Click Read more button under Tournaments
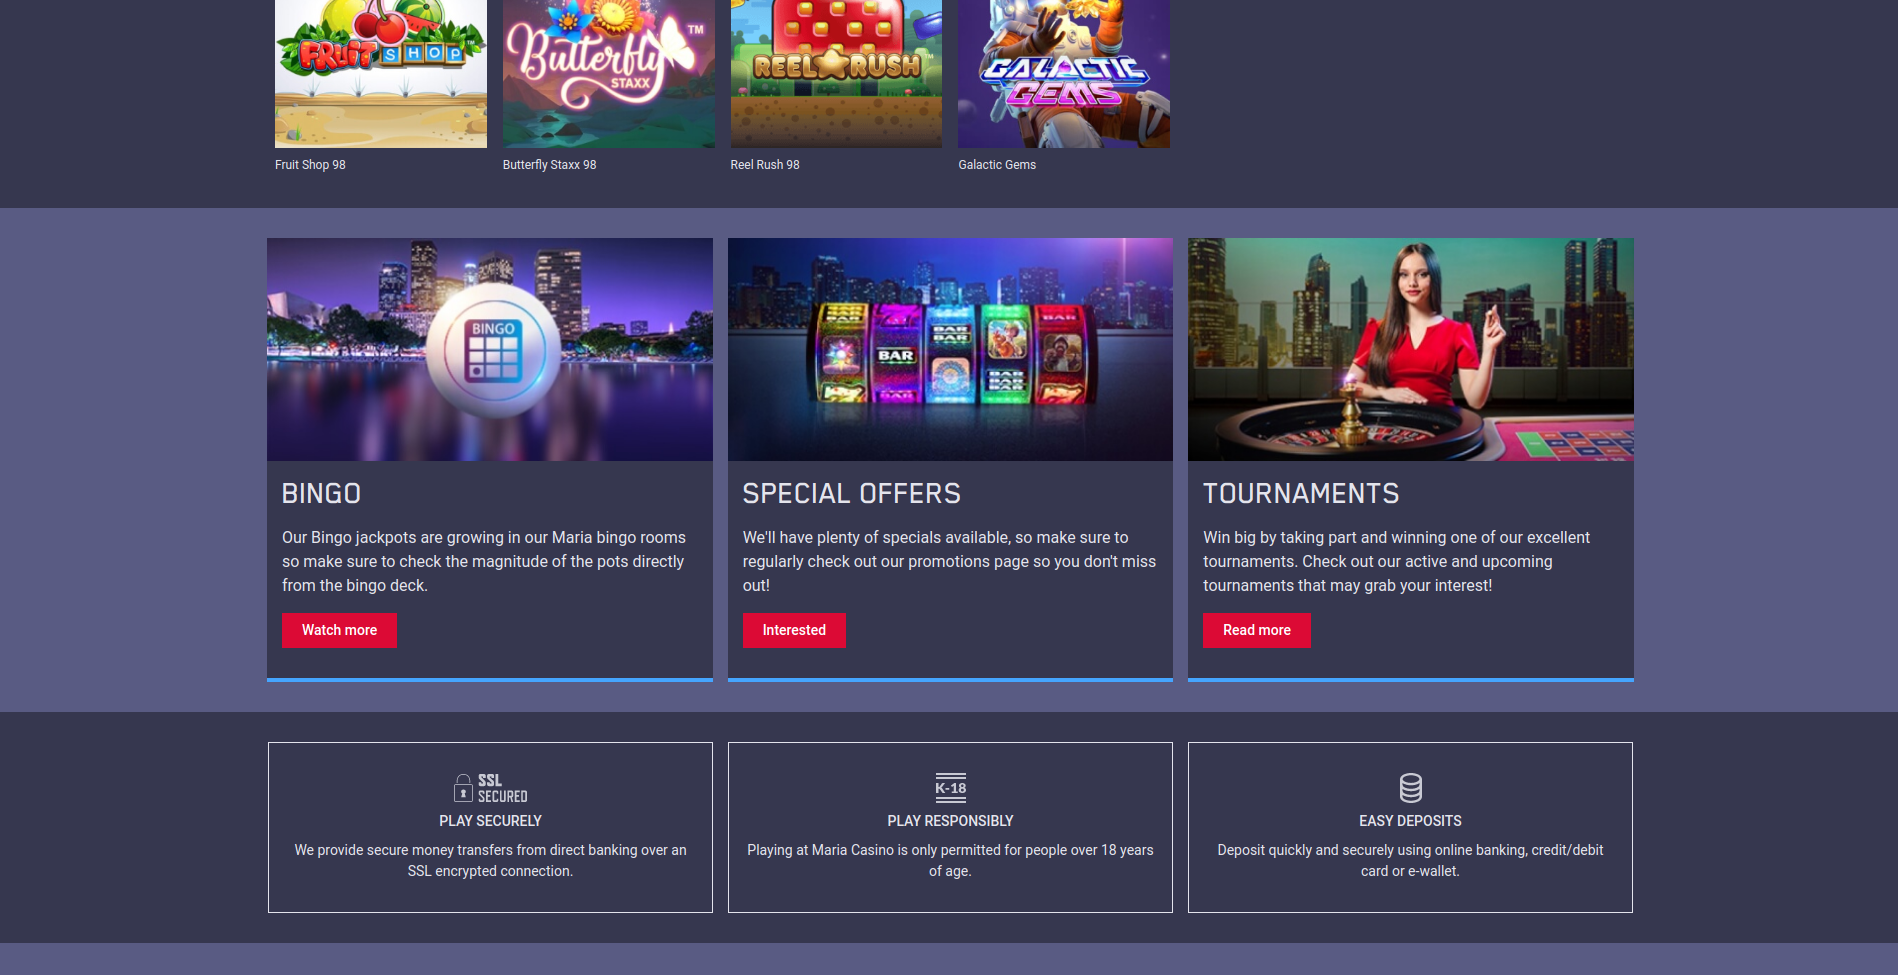1898x975 pixels. tap(1257, 630)
